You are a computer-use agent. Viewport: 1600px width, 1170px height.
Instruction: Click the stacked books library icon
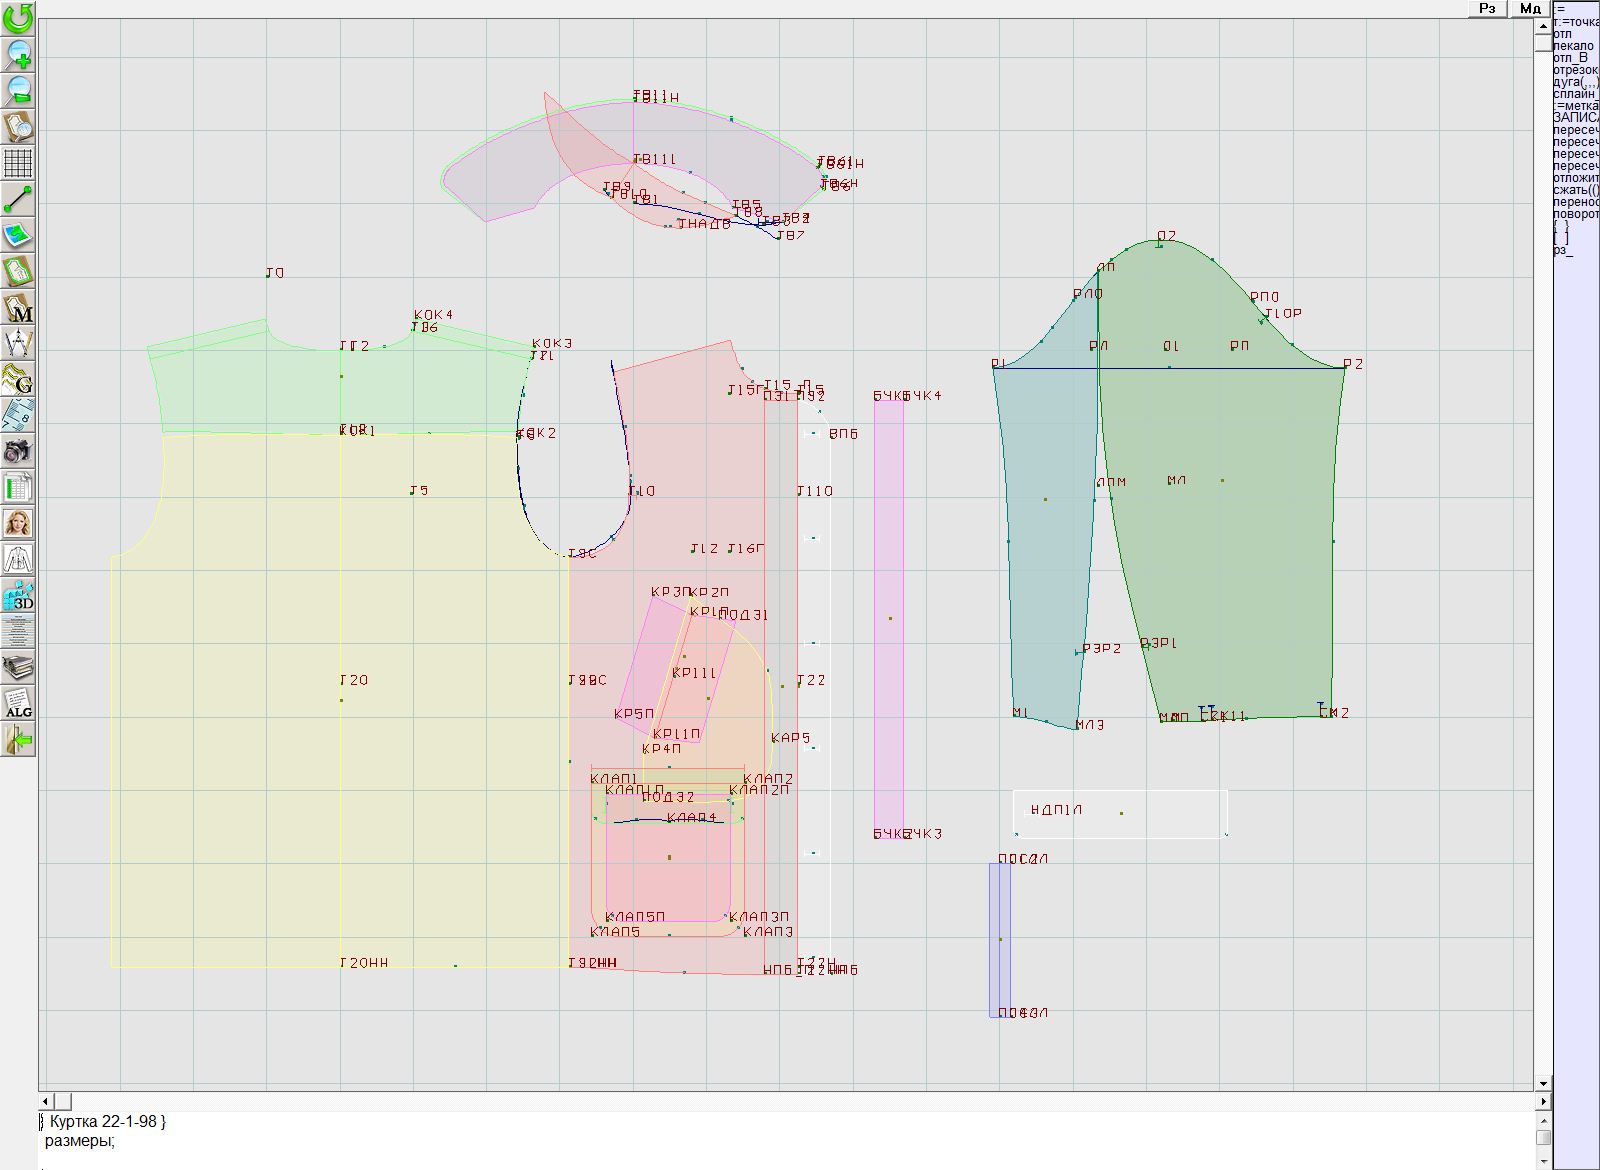(x=18, y=667)
